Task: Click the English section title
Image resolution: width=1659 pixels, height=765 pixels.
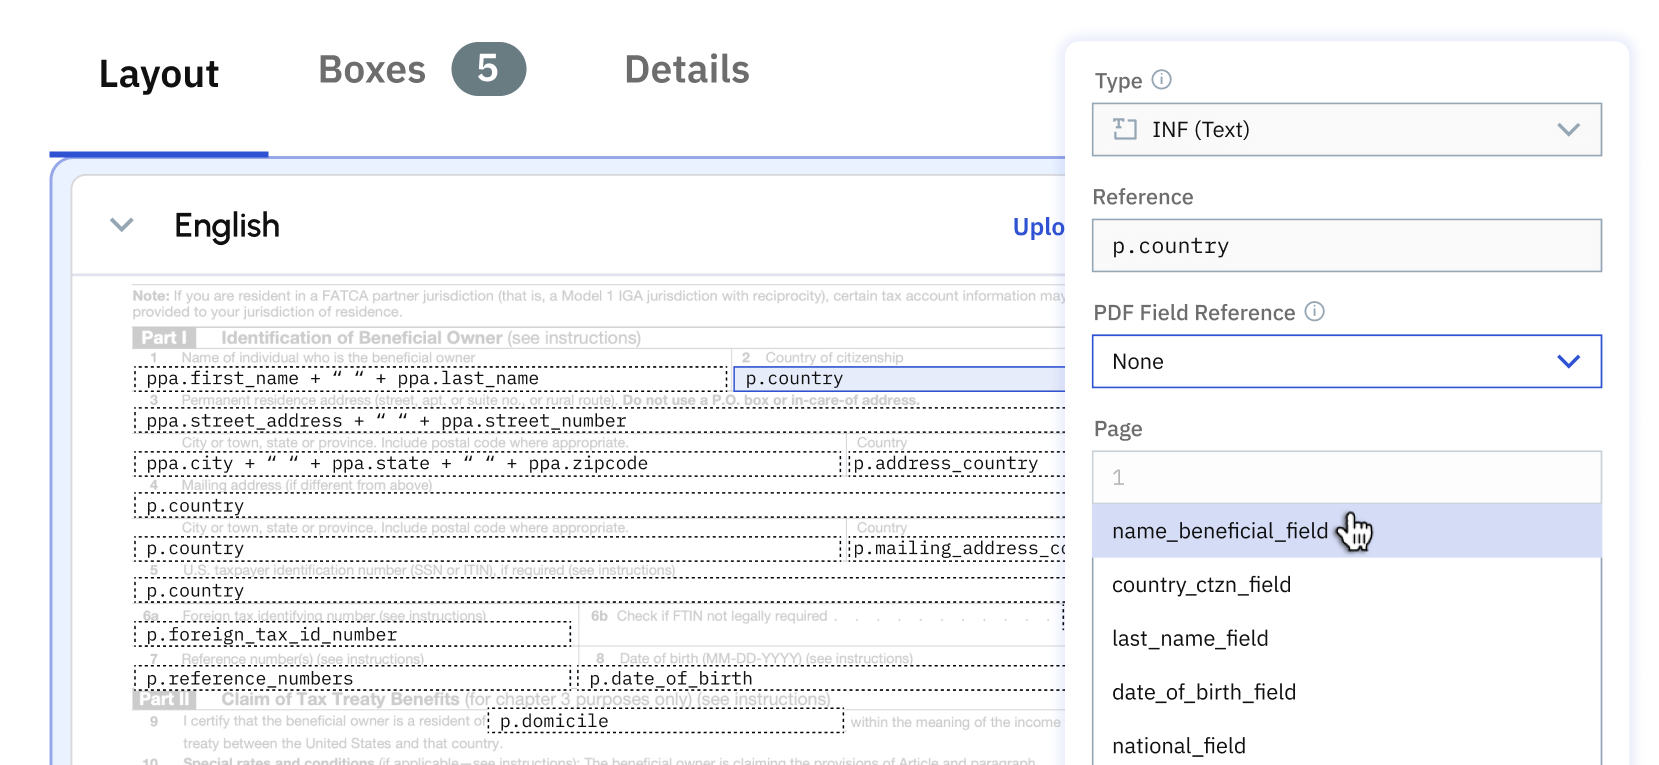Action: point(227,226)
